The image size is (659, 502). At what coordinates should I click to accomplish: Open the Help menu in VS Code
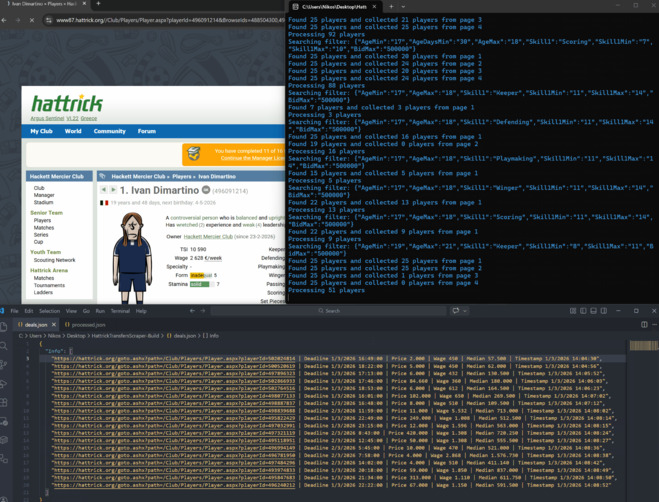click(141, 311)
